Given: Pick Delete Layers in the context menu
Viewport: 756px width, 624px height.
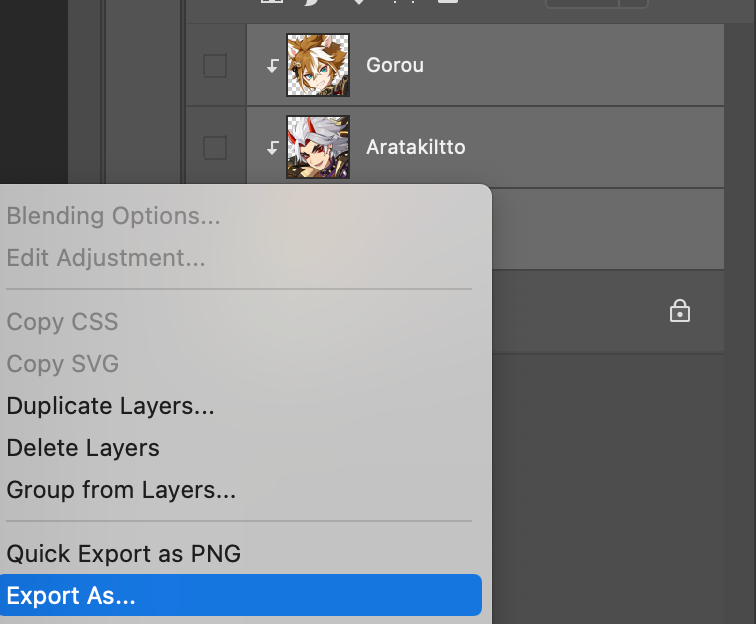Looking at the screenshot, I should 83,448.
